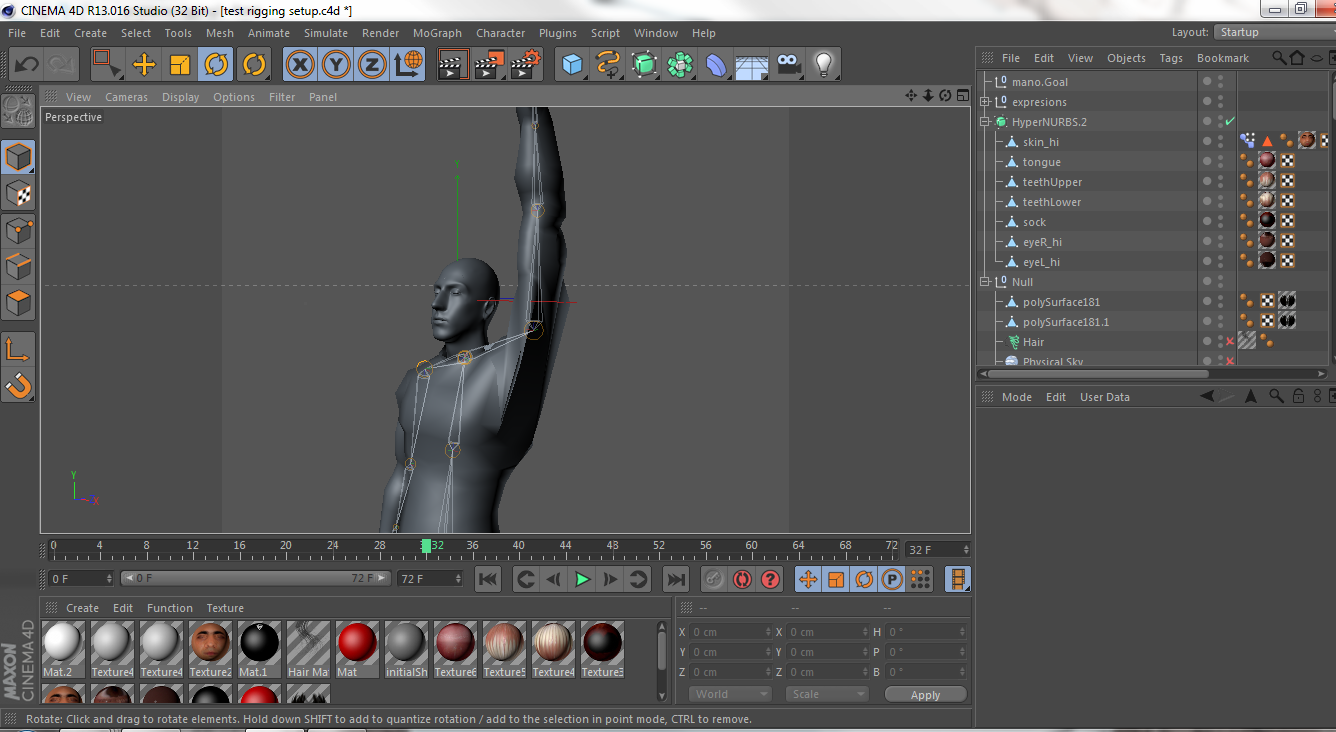Image resolution: width=1336 pixels, height=732 pixels.
Task: Toggle the world coordinate system button
Action: point(408,65)
